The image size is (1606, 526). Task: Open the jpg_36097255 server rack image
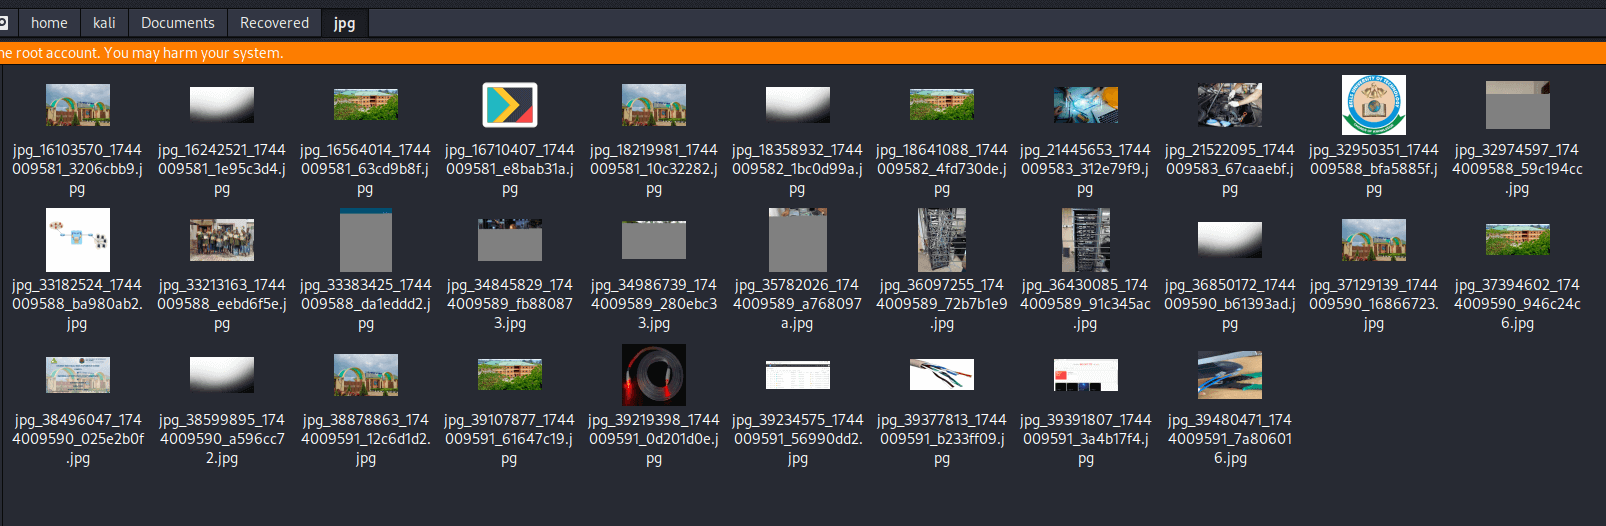tap(941, 240)
